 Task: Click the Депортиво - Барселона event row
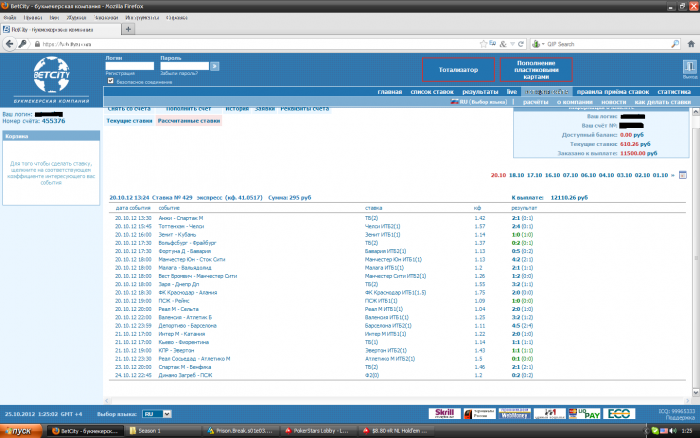click(x=397, y=325)
